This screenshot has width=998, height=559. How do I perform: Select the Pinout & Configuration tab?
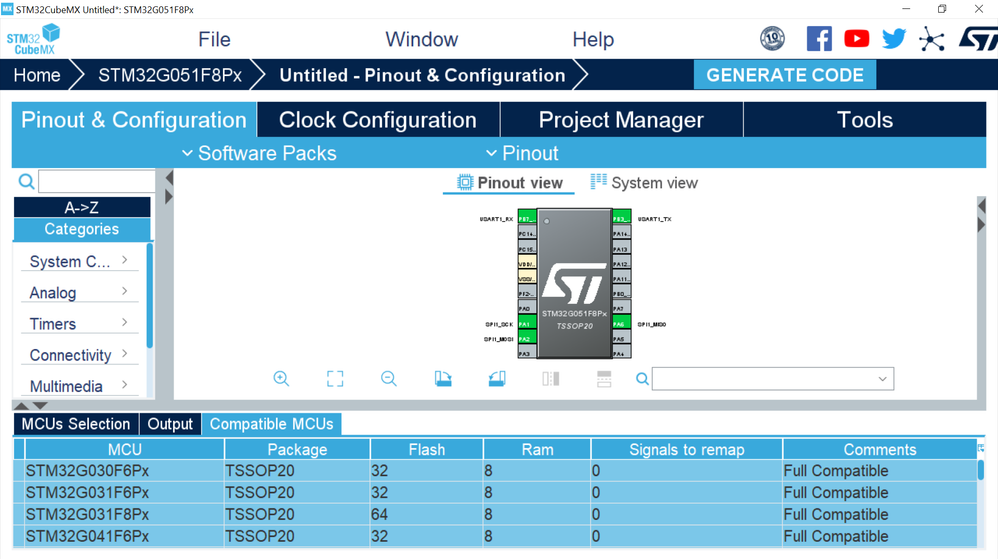(x=134, y=120)
